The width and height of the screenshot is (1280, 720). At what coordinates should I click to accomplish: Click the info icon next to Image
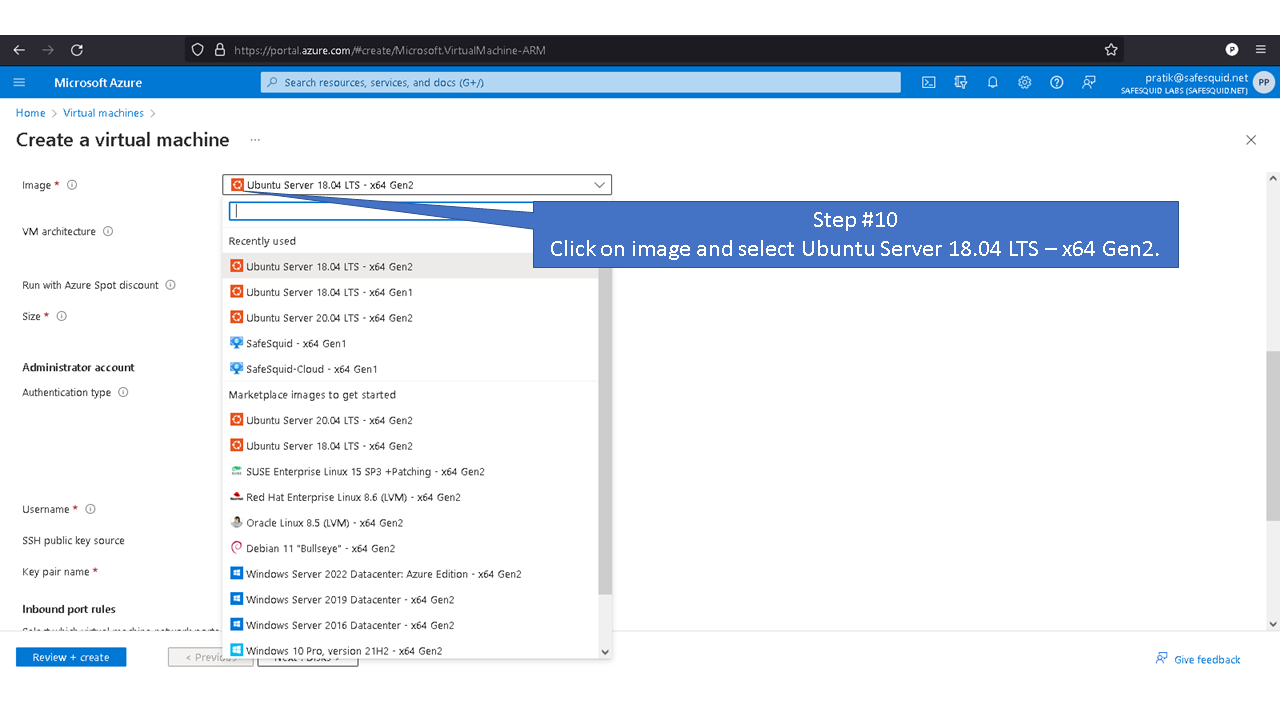point(72,185)
